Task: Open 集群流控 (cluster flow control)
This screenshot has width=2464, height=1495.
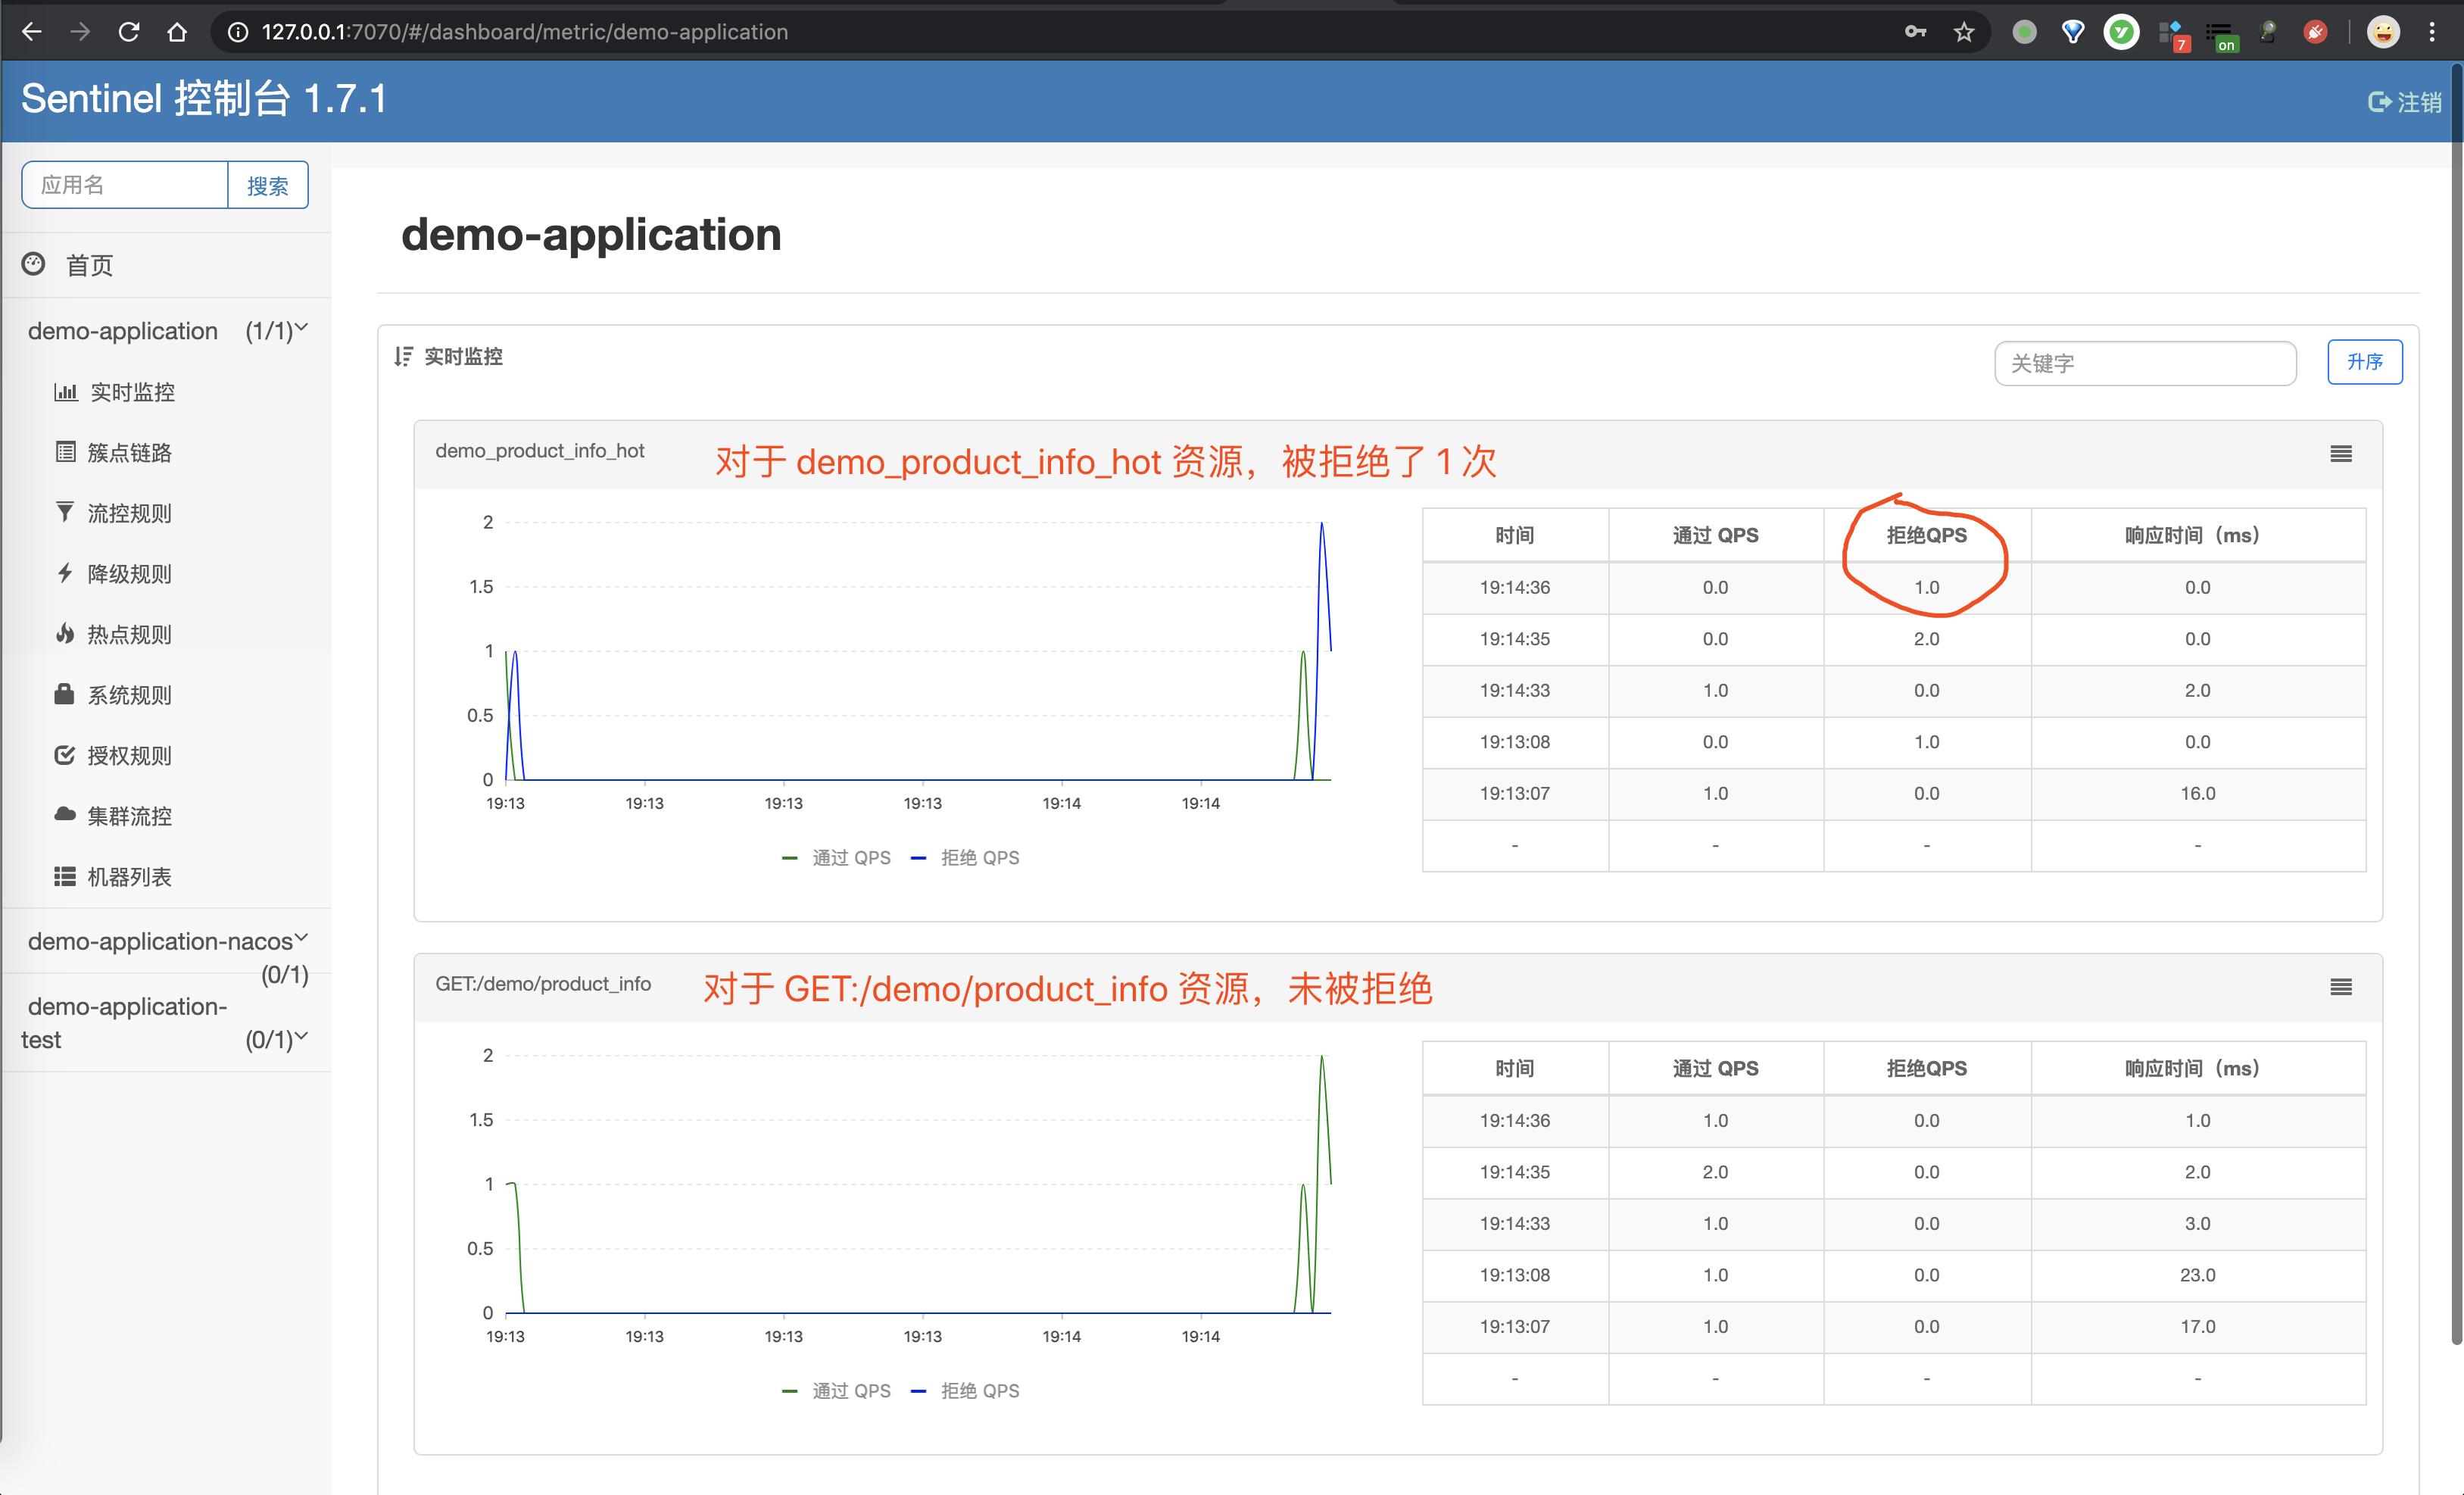Action: point(128,815)
